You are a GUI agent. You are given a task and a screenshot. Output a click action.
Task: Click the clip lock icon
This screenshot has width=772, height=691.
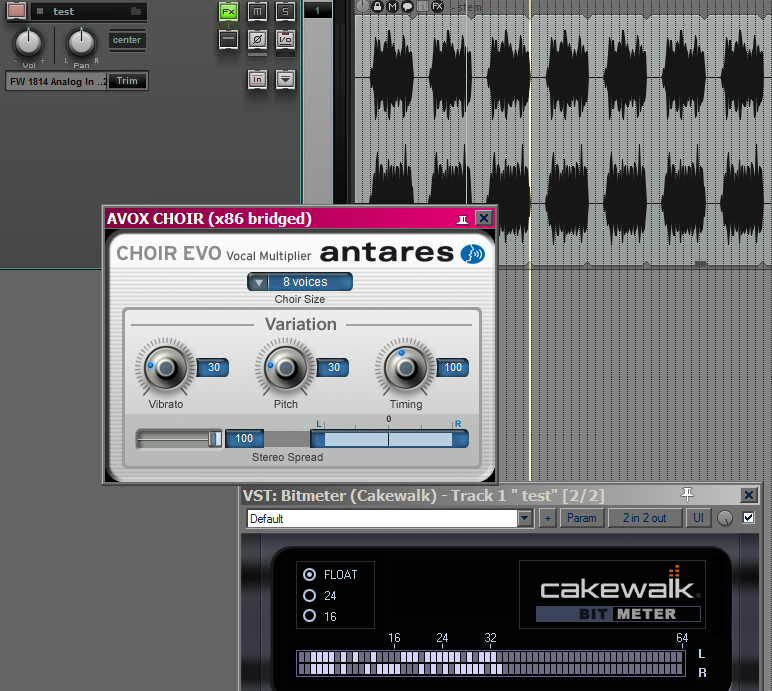pos(377,6)
